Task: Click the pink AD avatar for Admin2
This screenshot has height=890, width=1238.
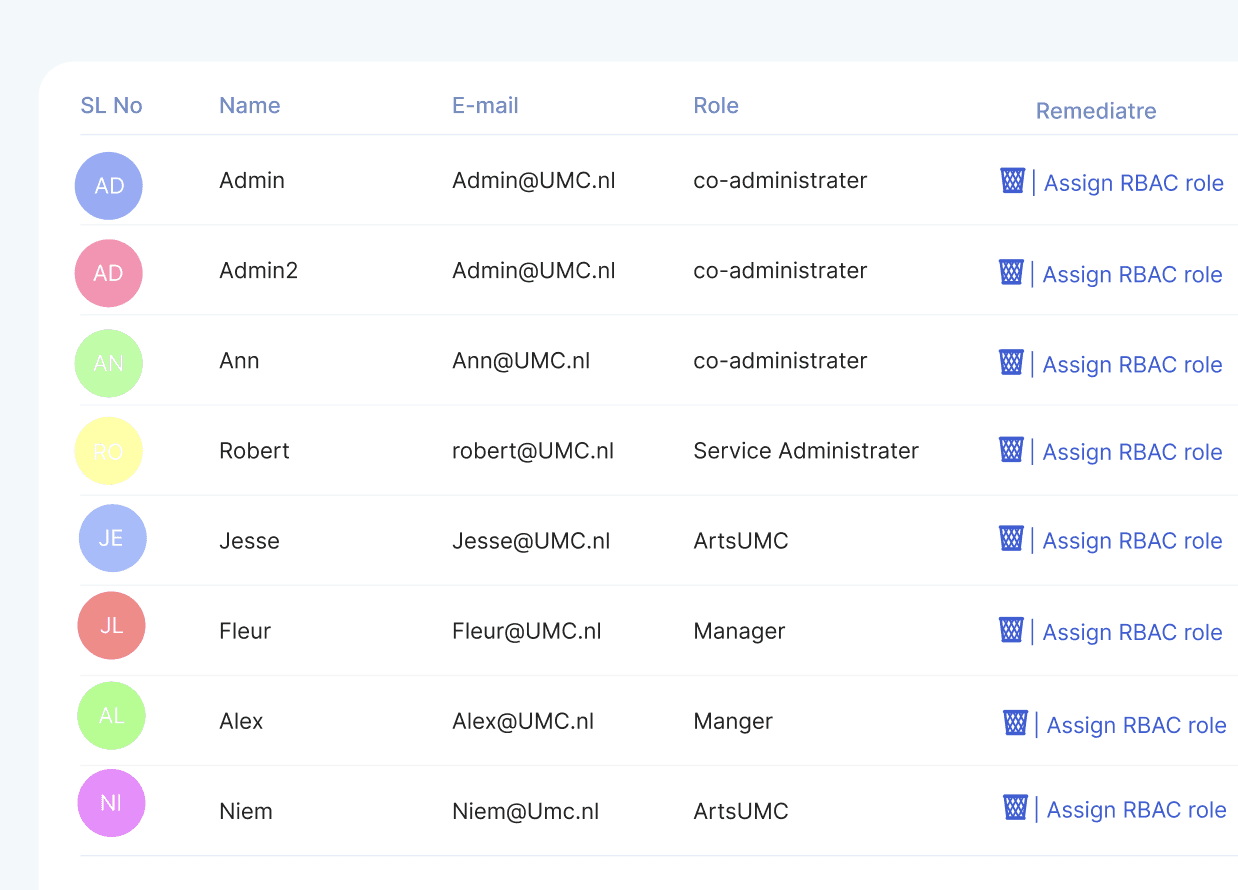Action: tap(109, 273)
